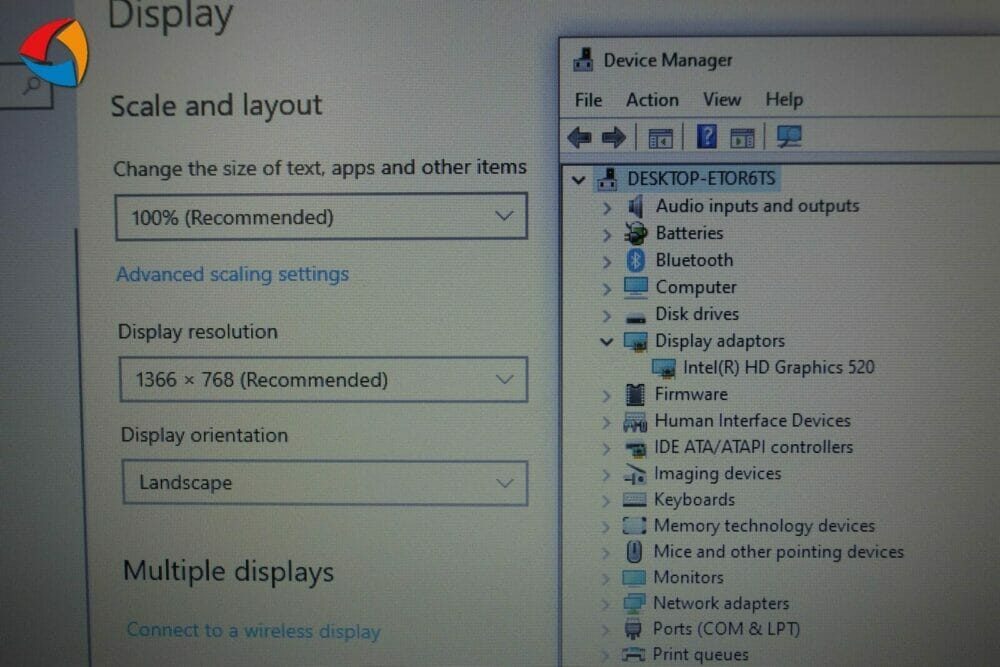The height and width of the screenshot is (667, 1000).
Task: Click the Bluetooth category icon
Action: (x=635, y=260)
